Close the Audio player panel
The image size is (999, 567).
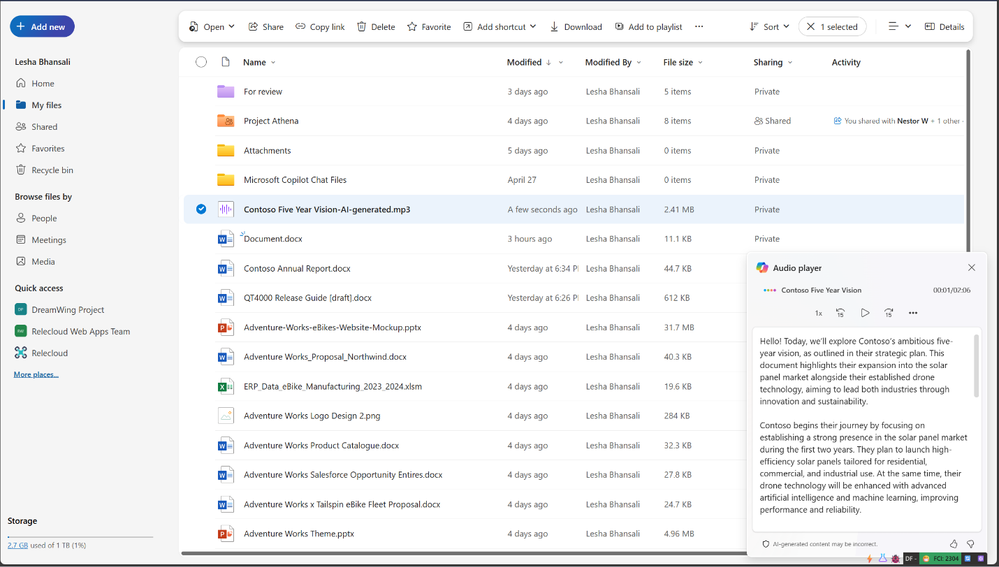click(971, 268)
